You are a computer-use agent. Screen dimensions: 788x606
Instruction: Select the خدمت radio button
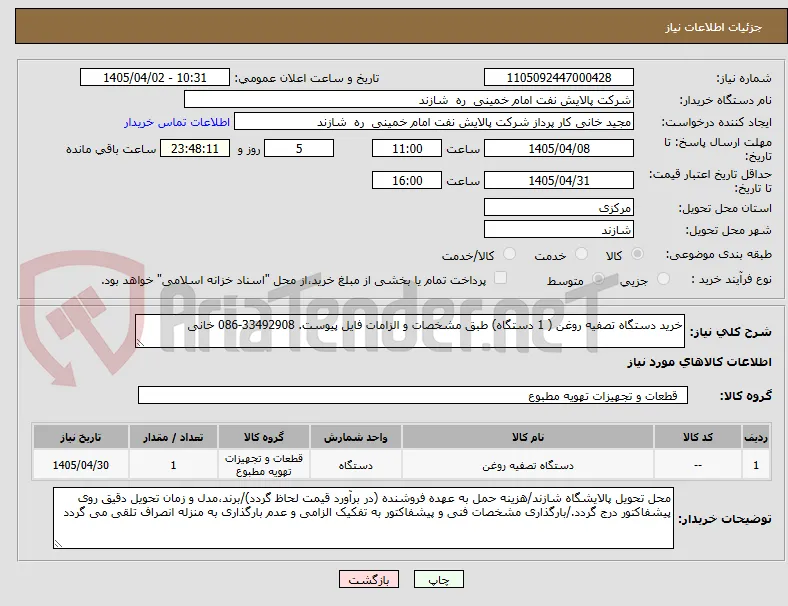click(x=581, y=254)
